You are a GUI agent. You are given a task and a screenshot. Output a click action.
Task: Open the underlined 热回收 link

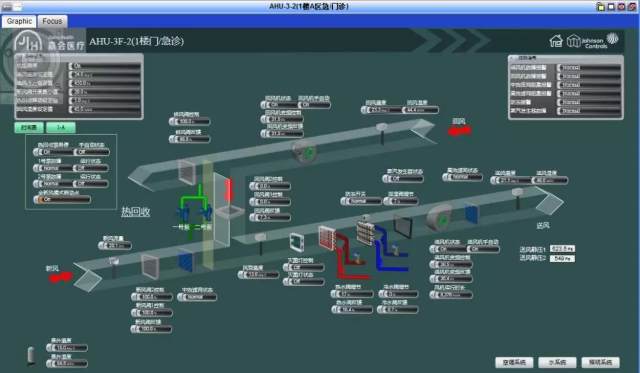pos(136,212)
